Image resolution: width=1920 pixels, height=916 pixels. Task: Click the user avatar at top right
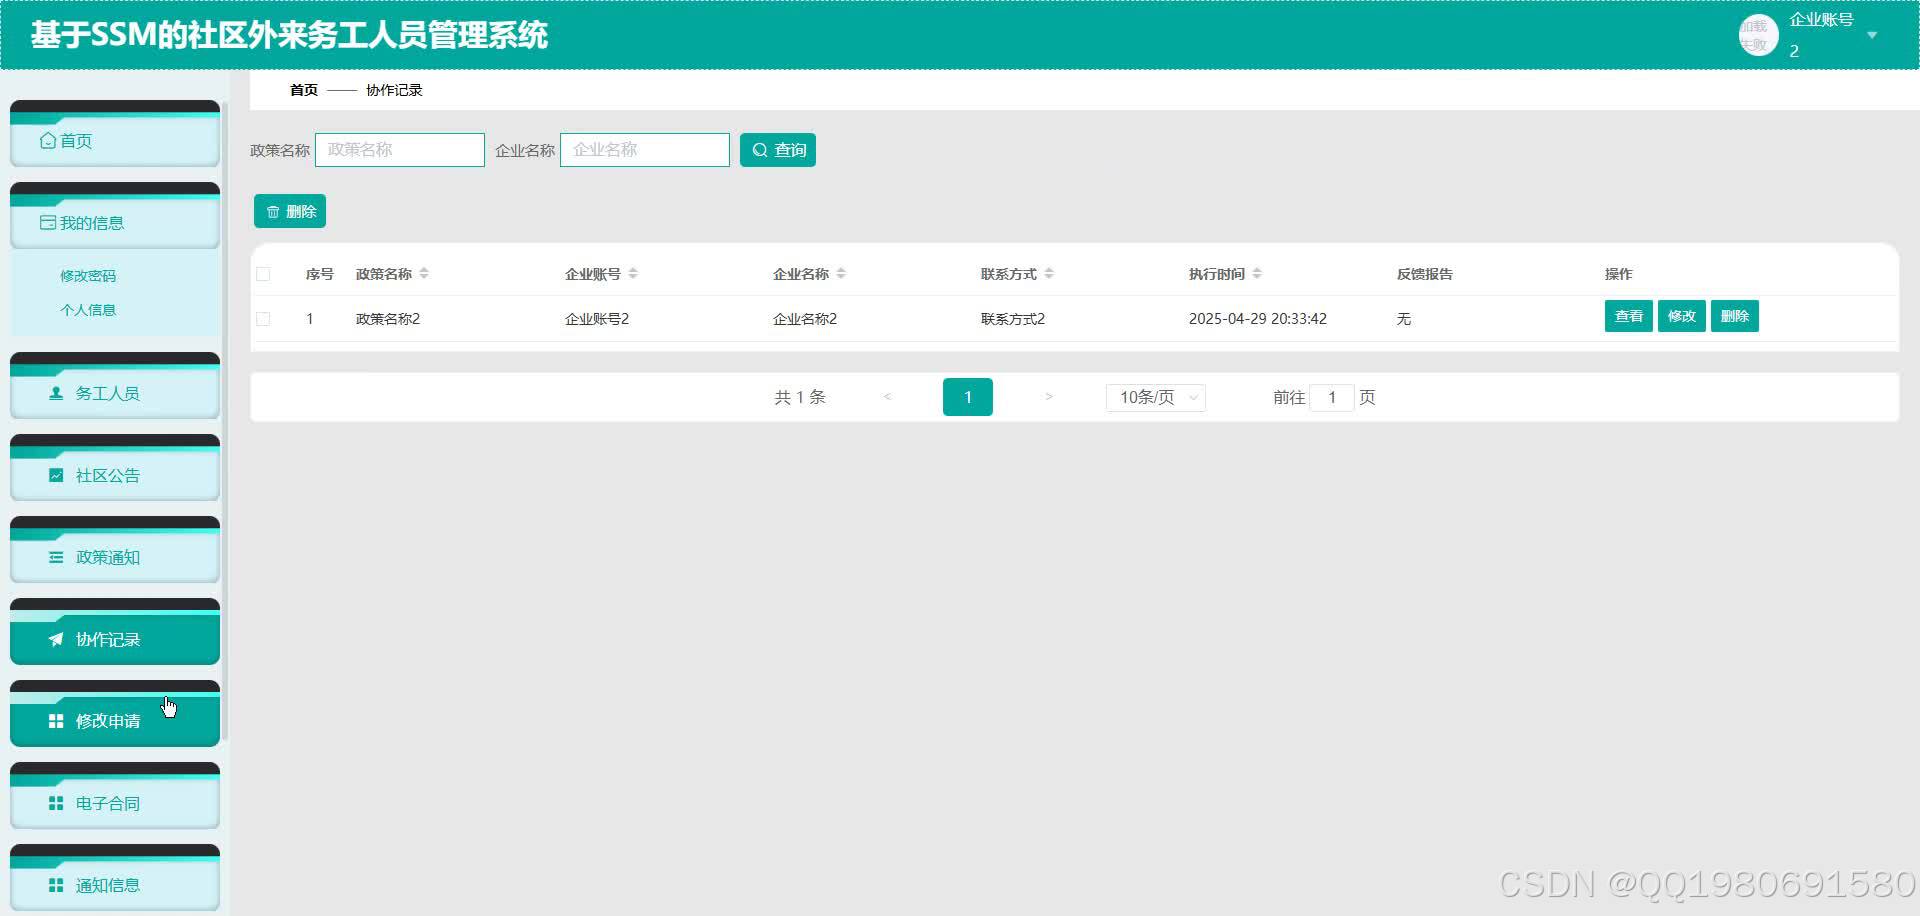click(1758, 35)
